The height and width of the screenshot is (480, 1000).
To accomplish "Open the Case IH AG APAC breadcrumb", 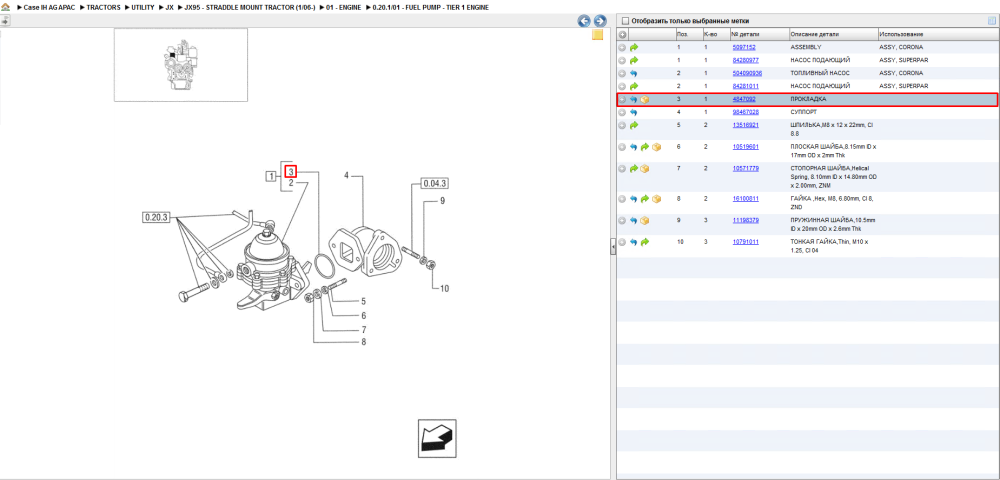I will pyautogui.click(x=48, y=7).
